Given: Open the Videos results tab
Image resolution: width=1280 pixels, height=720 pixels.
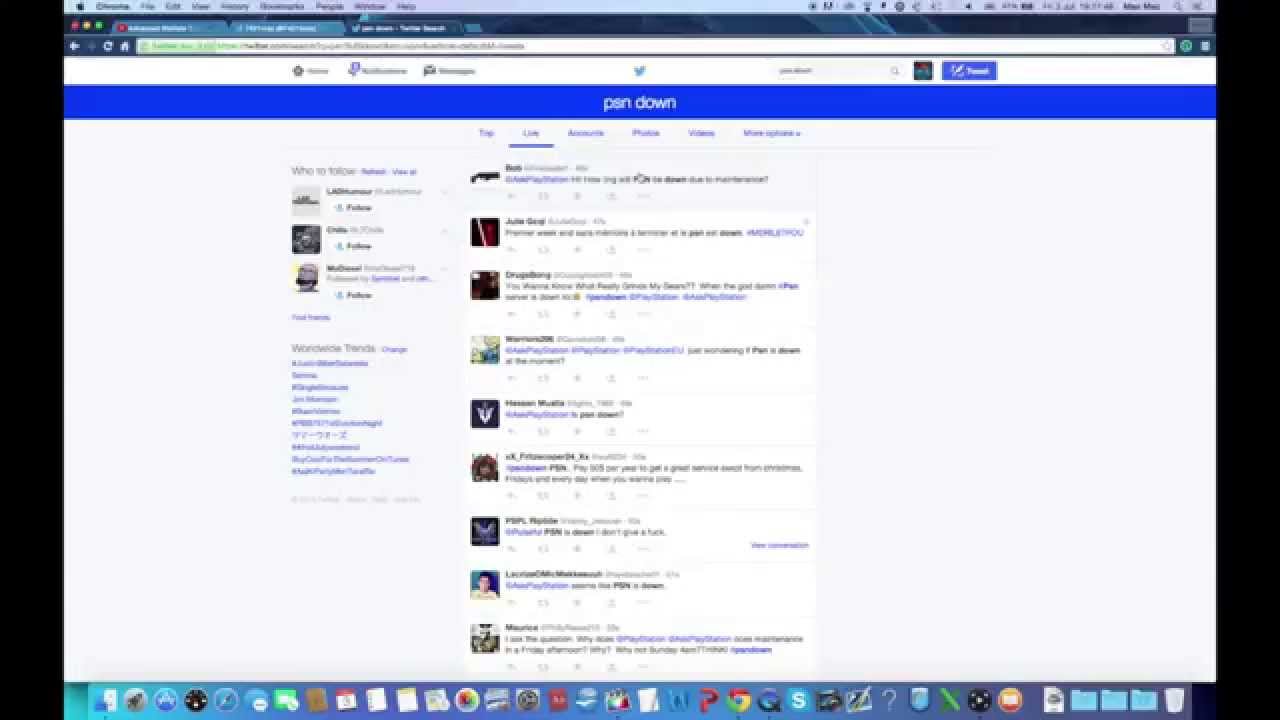Looking at the screenshot, I should coord(701,133).
